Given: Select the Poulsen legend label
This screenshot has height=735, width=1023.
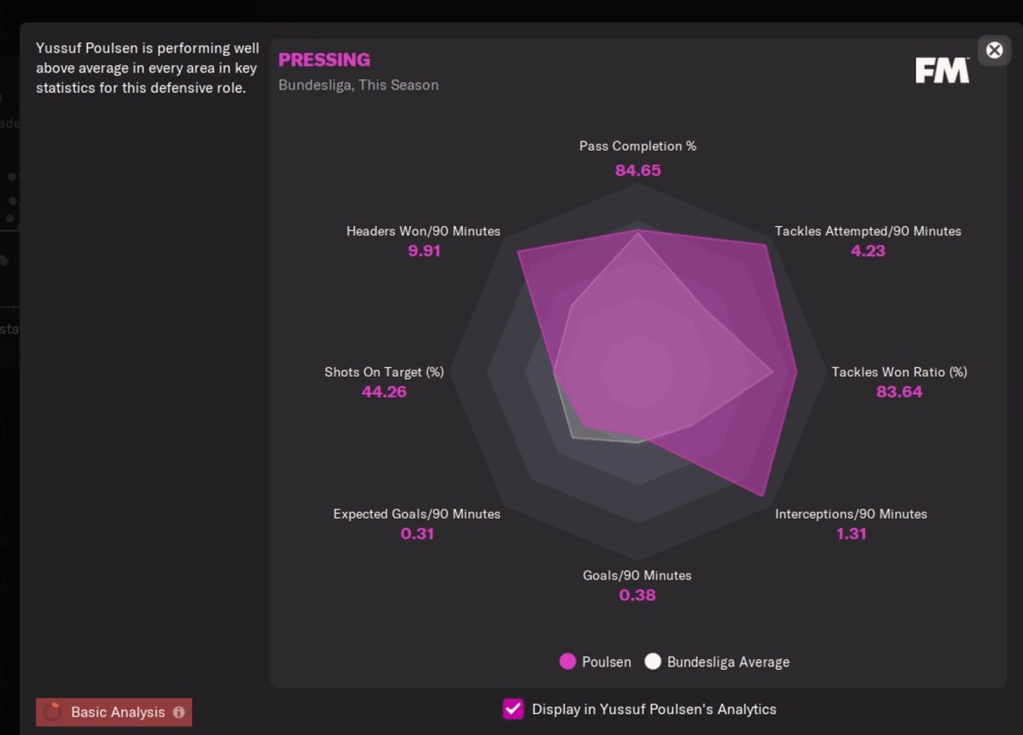Looking at the screenshot, I should coord(606,662).
